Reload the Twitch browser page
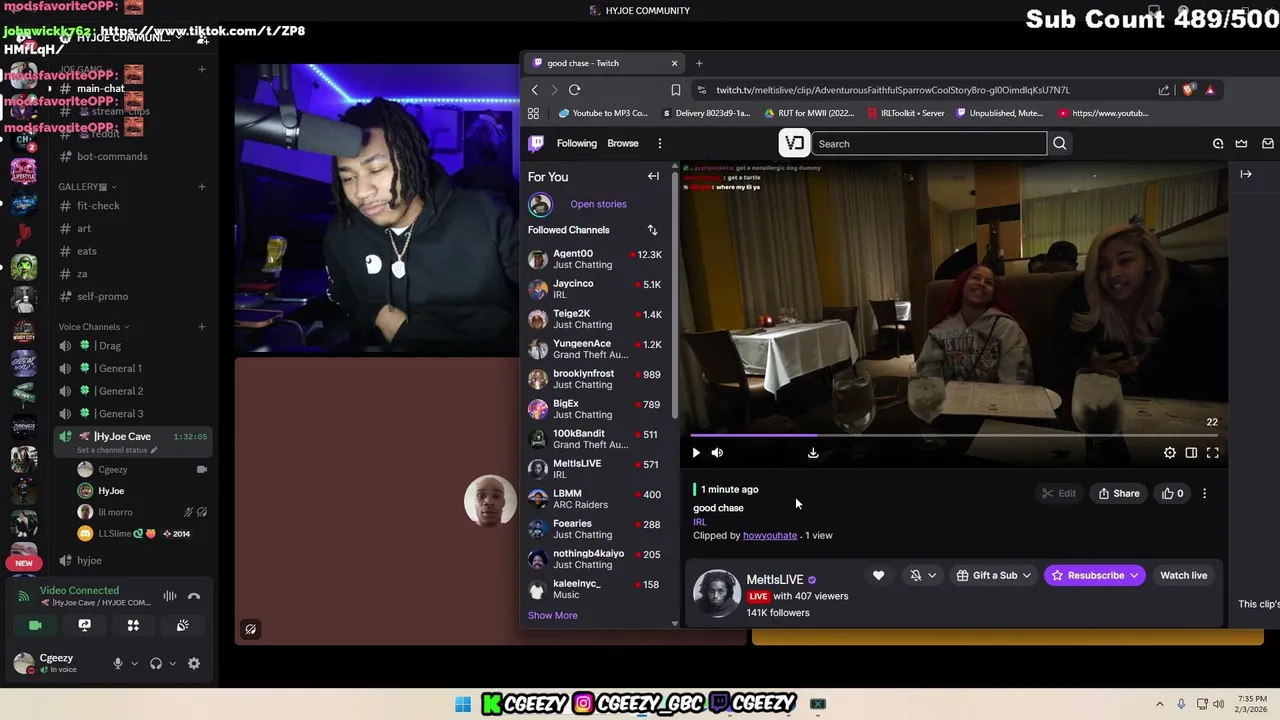Screen dimensions: 1280x720 (x=574, y=90)
